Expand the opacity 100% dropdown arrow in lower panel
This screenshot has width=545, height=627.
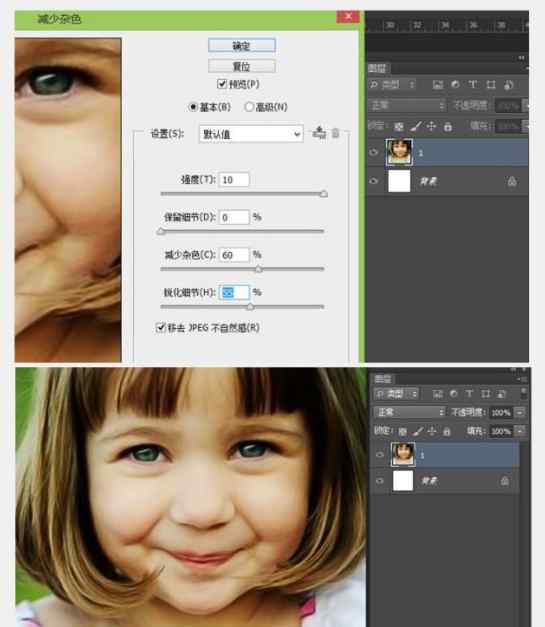(519, 412)
